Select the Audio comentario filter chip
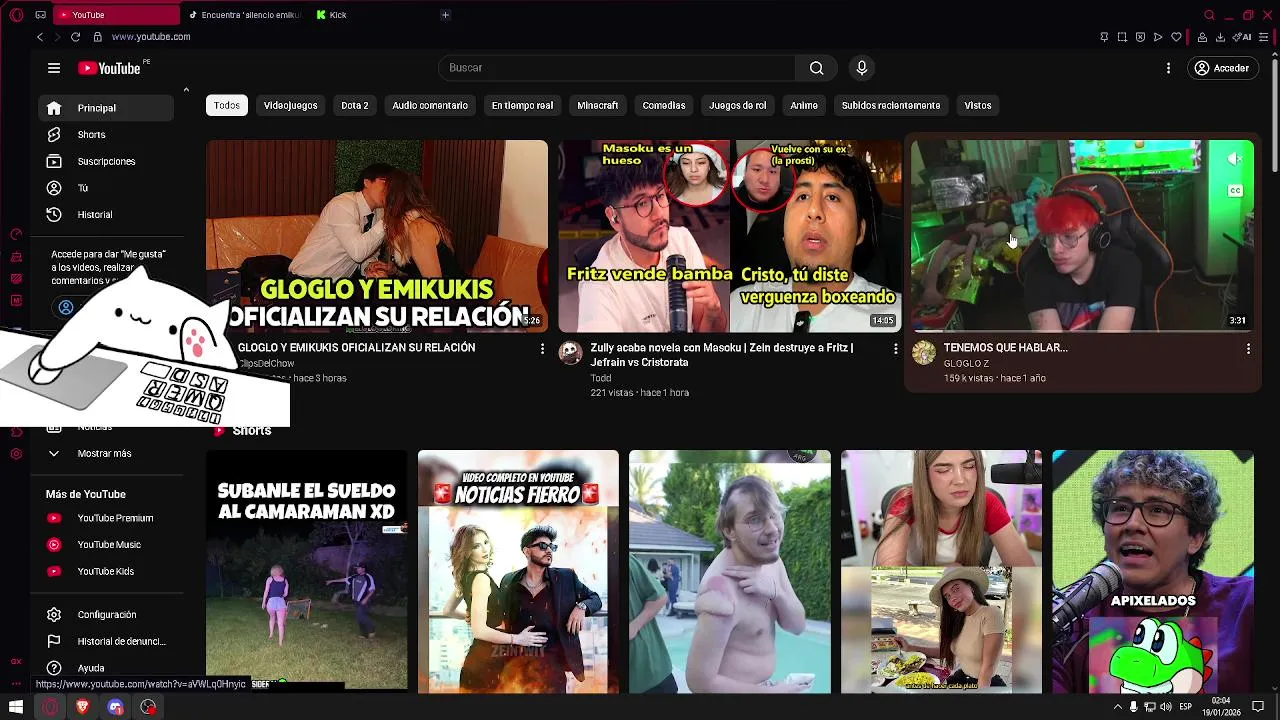1280x720 pixels. point(430,105)
